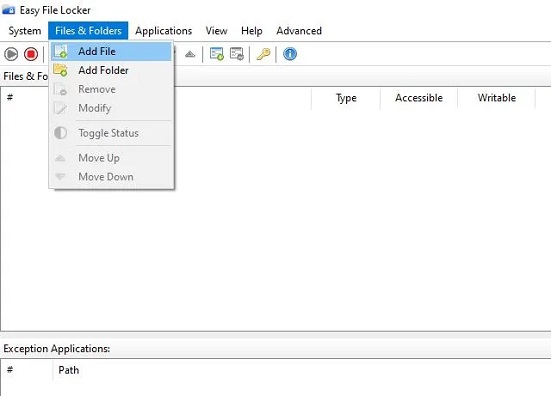Click the Easy File Locker title bar icon
Image resolution: width=551 pixels, height=396 pixels.
point(8,10)
